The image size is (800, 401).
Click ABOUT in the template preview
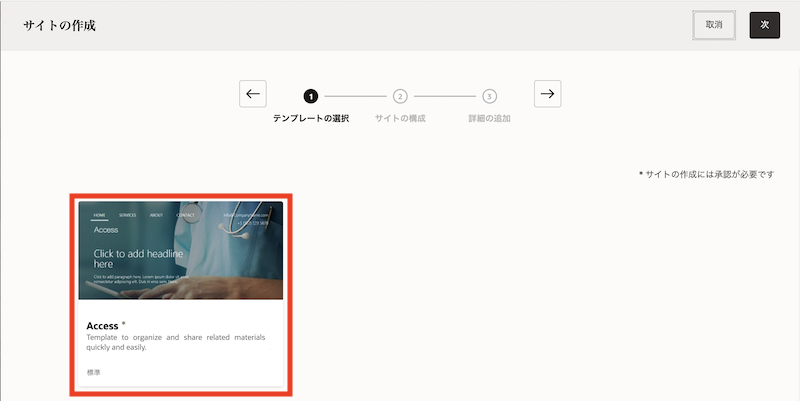[x=157, y=215]
